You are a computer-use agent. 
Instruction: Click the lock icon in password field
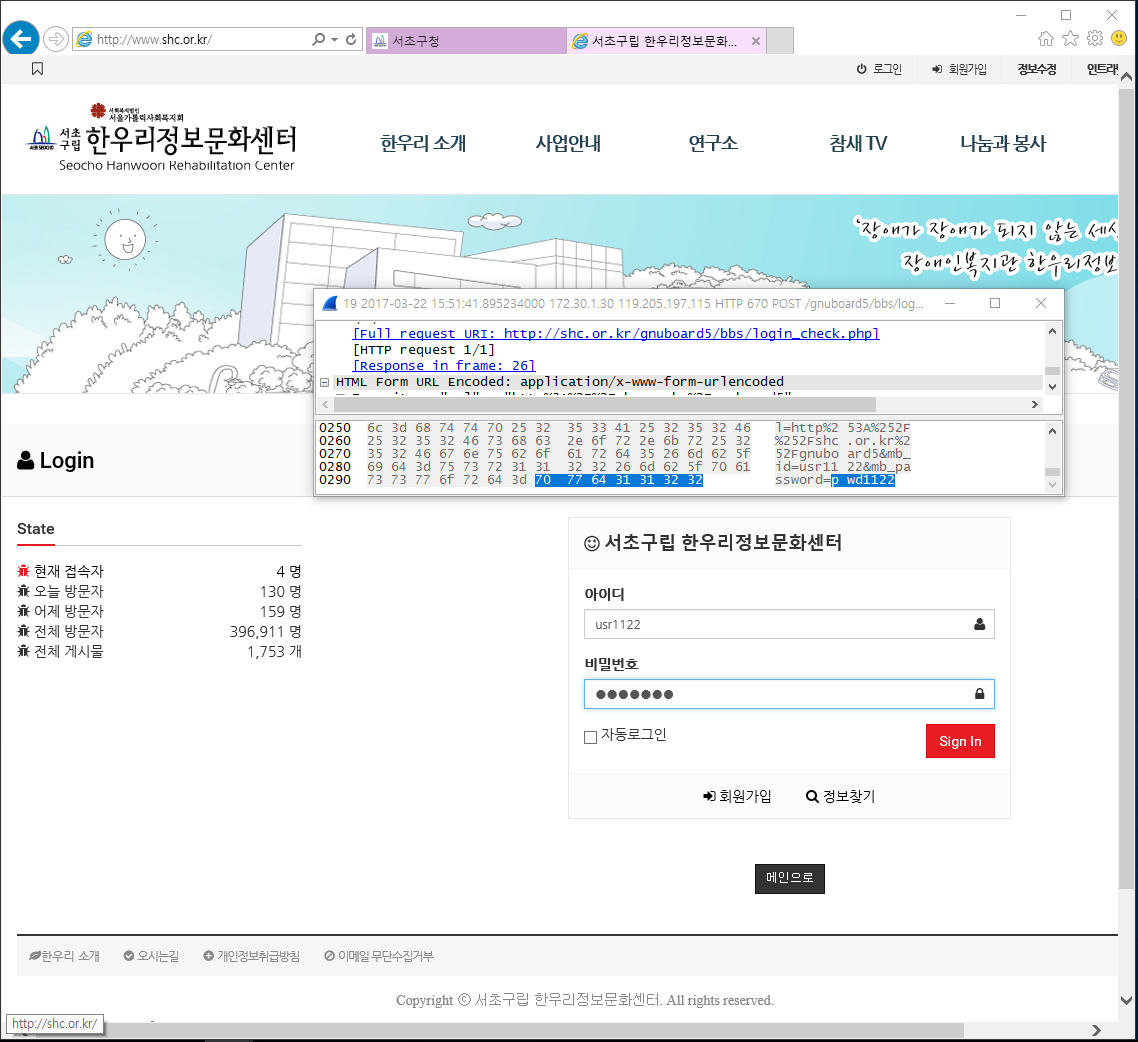tap(979, 694)
